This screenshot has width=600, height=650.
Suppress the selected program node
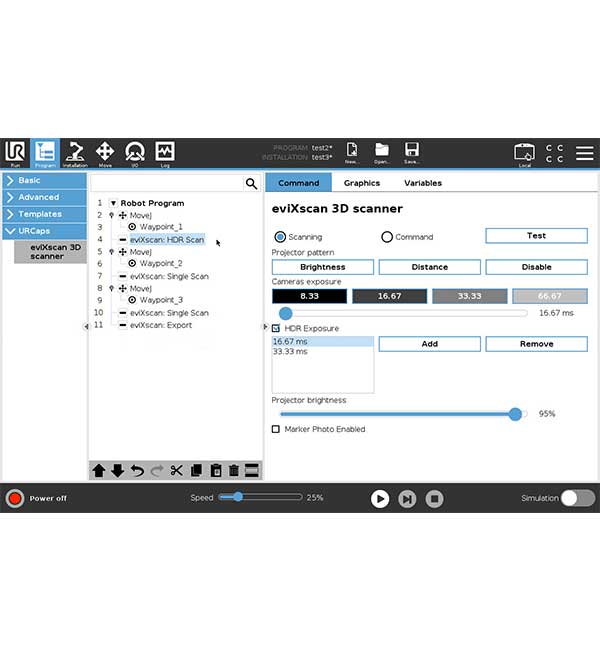click(252, 471)
